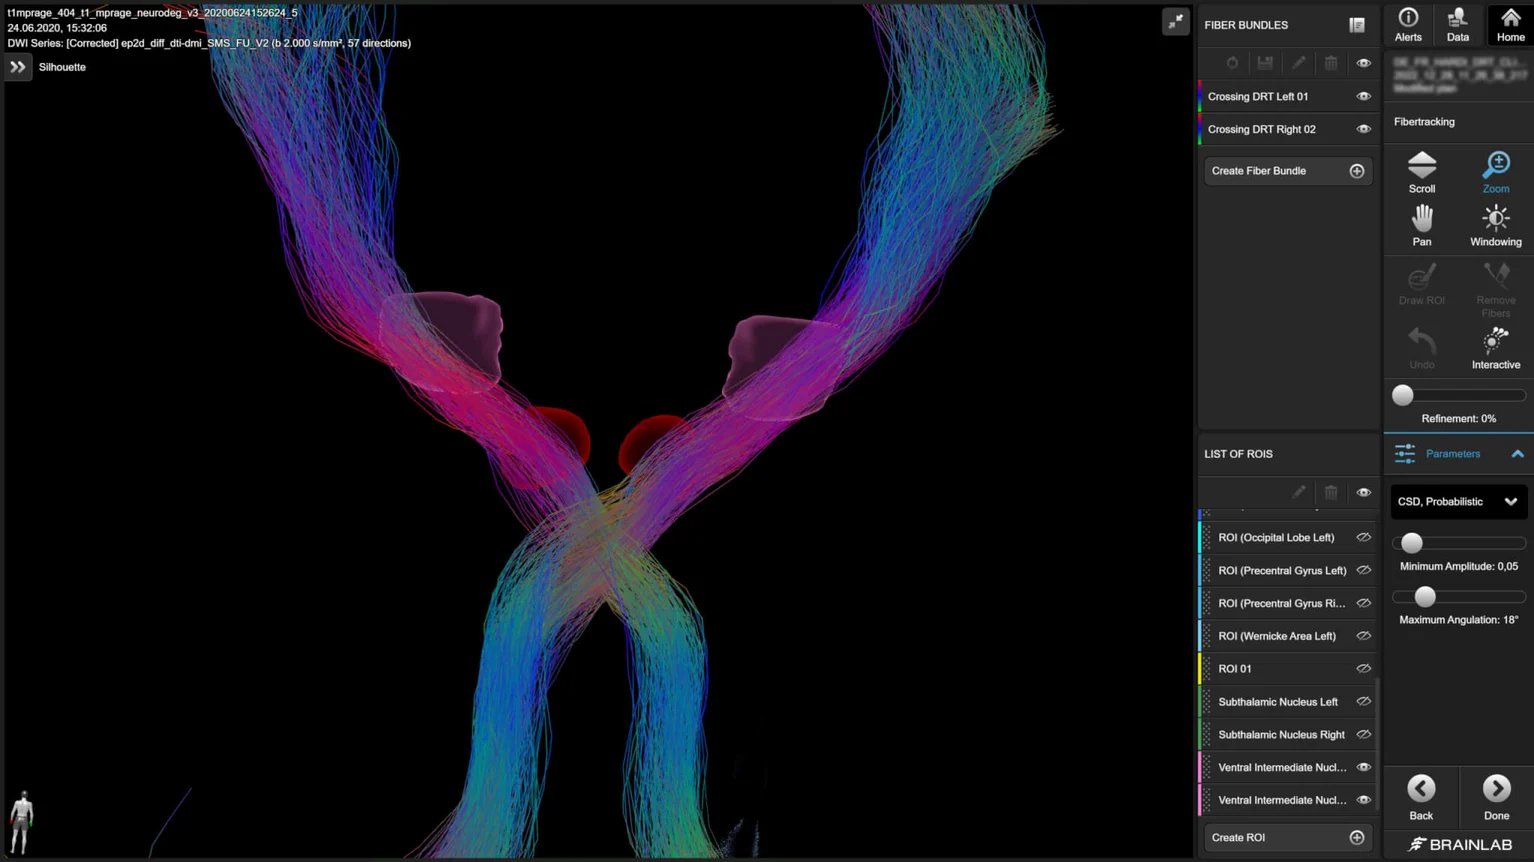The width and height of the screenshot is (1534, 862).
Task: Select the Windowing tool
Action: [1496, 226]
